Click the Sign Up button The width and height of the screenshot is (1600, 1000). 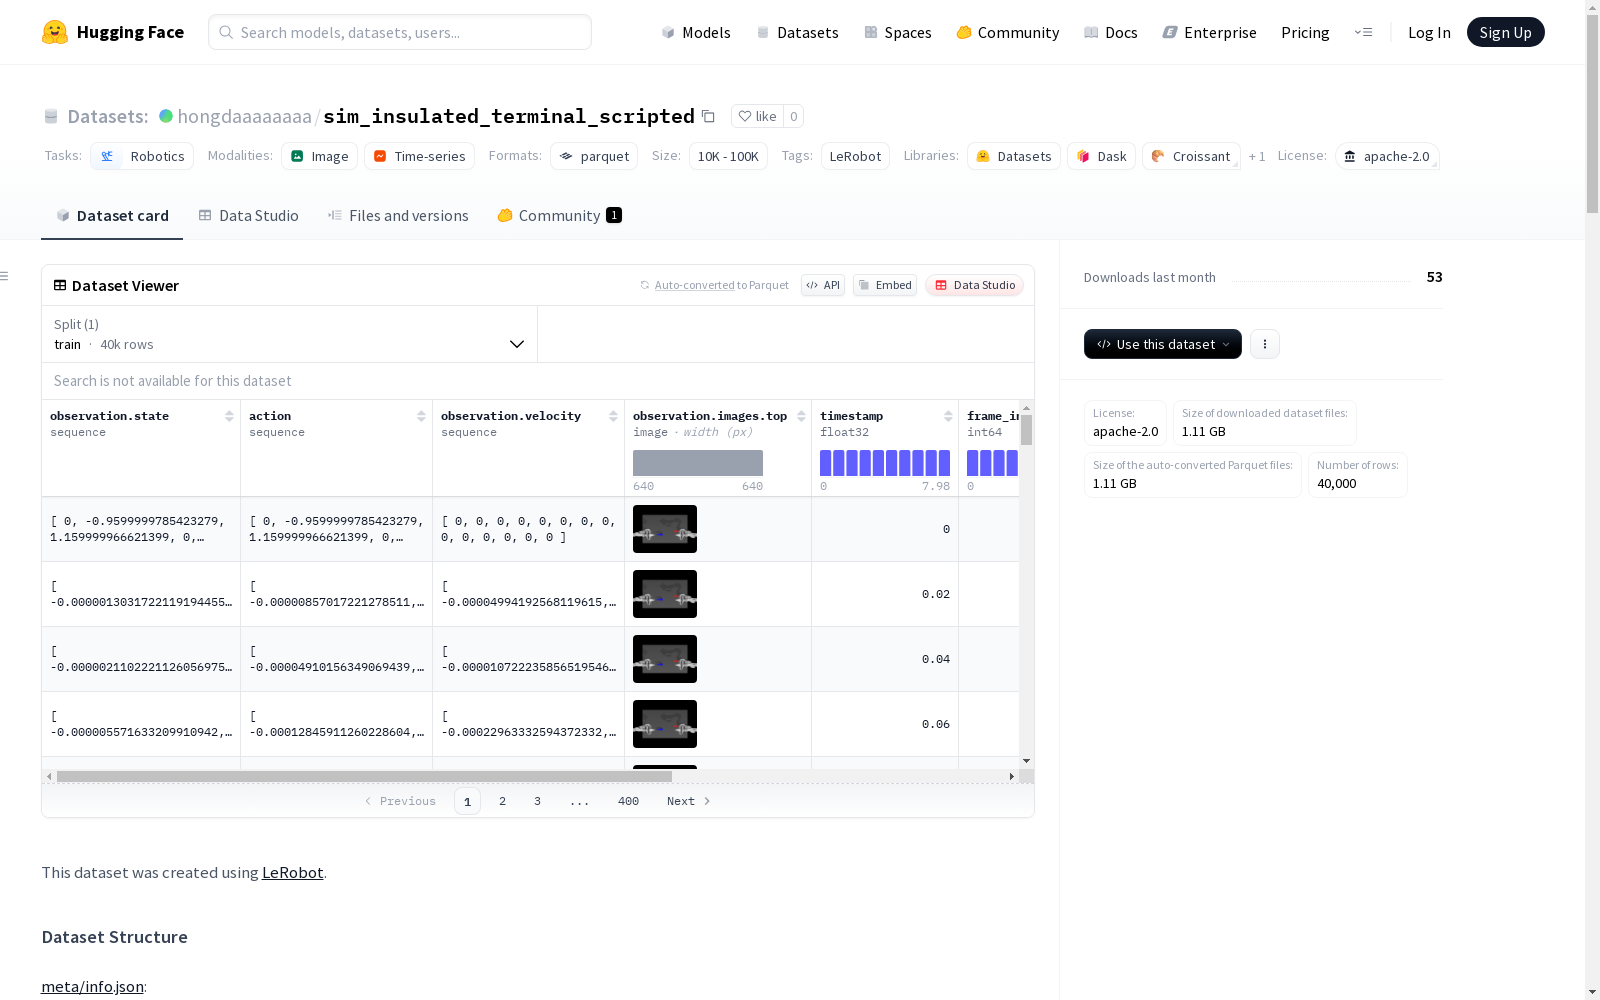1505,32
